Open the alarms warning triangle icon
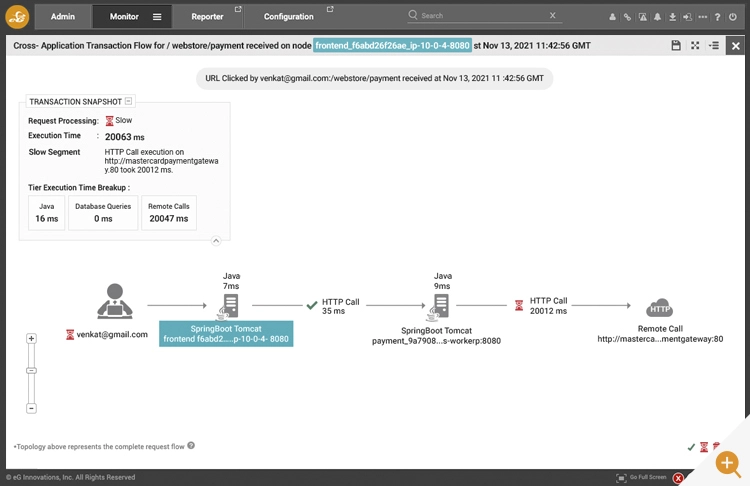This screenshot has height=486, width=750. point(642,17)
